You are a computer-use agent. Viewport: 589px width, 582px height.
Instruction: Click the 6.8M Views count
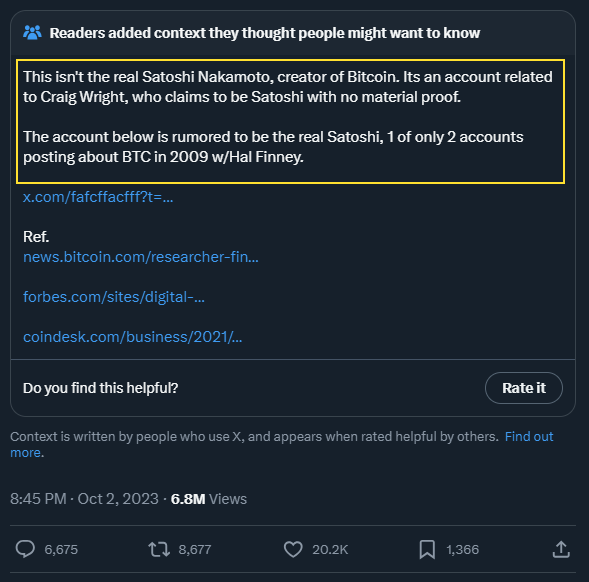pos(208,499)
